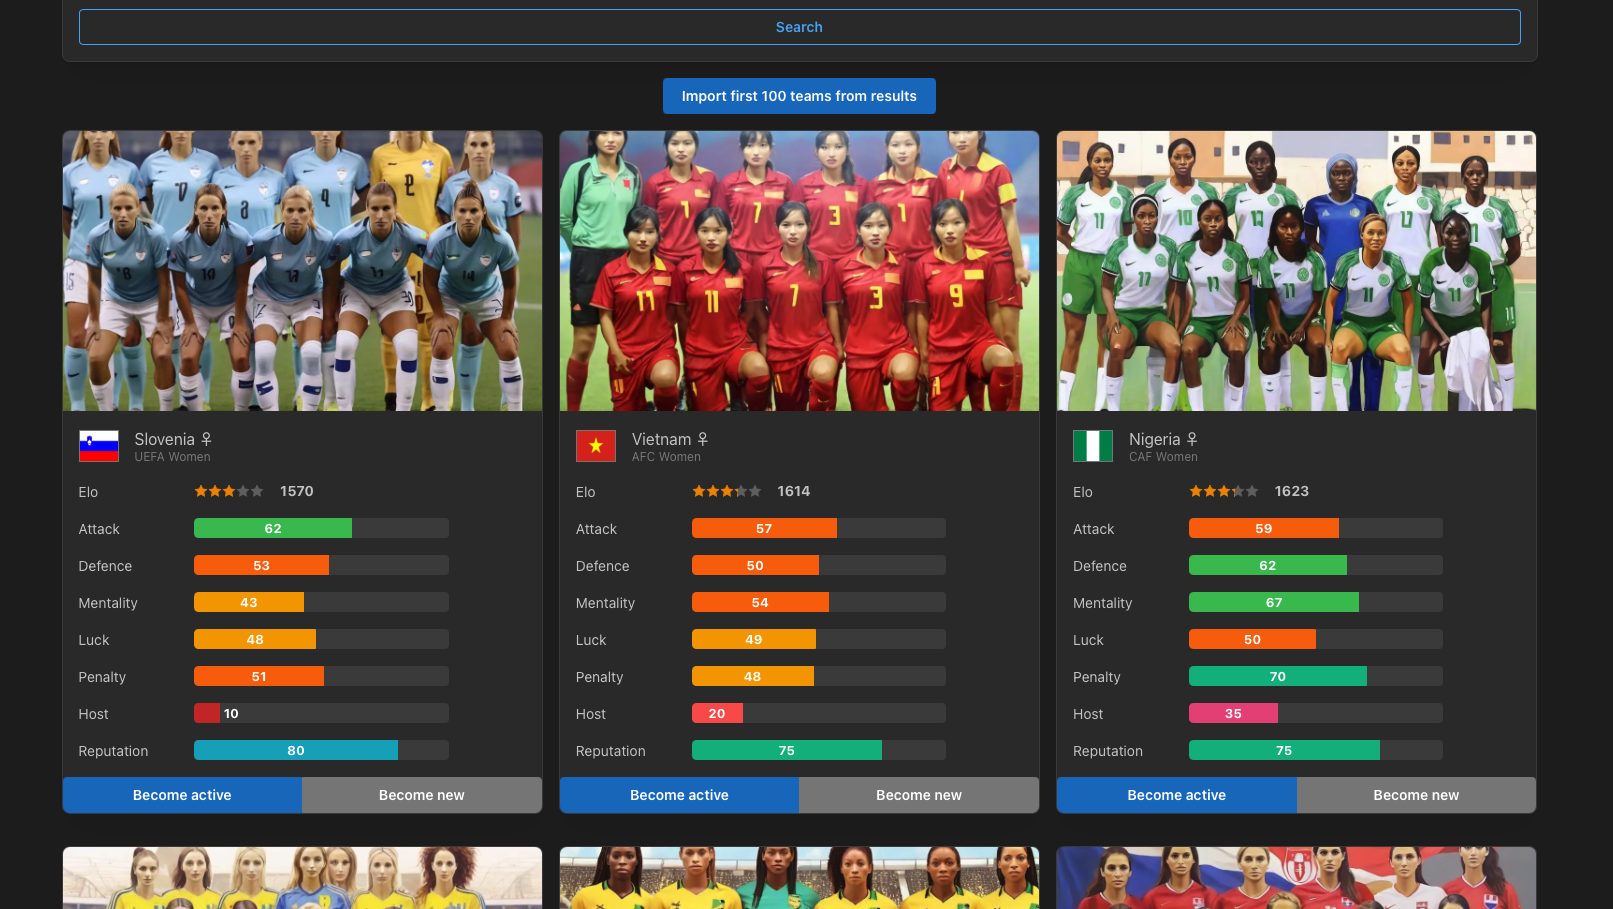Click Vietnam's Luck bar showing 49

pos(819,639)
